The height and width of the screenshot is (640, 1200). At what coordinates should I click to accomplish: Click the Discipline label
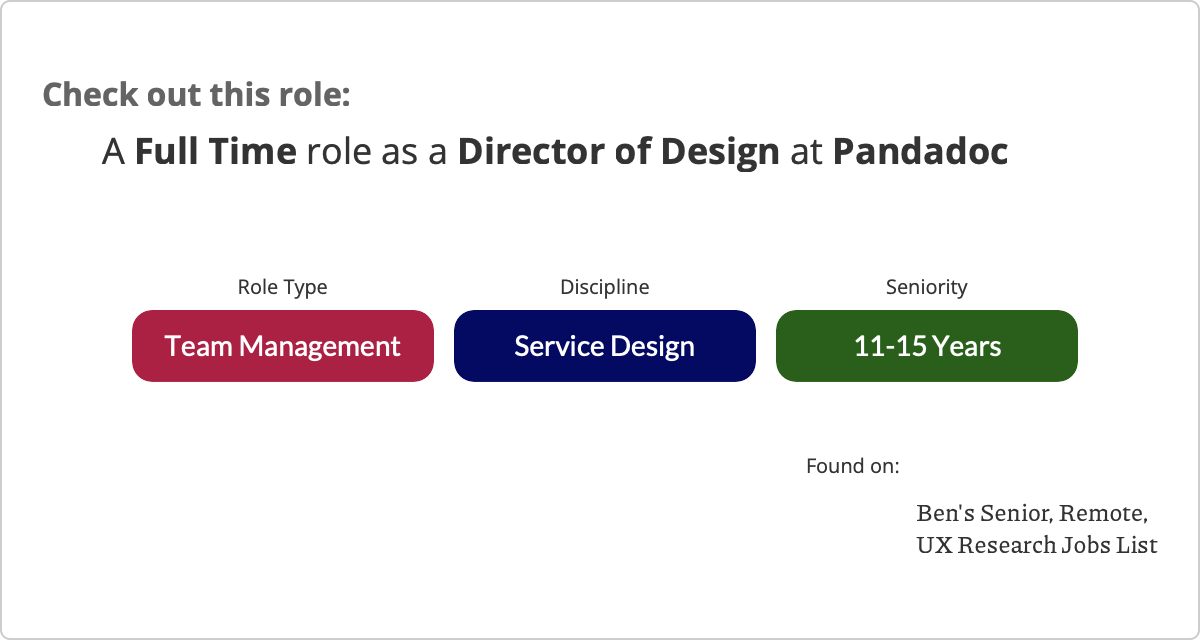(604, 287)
